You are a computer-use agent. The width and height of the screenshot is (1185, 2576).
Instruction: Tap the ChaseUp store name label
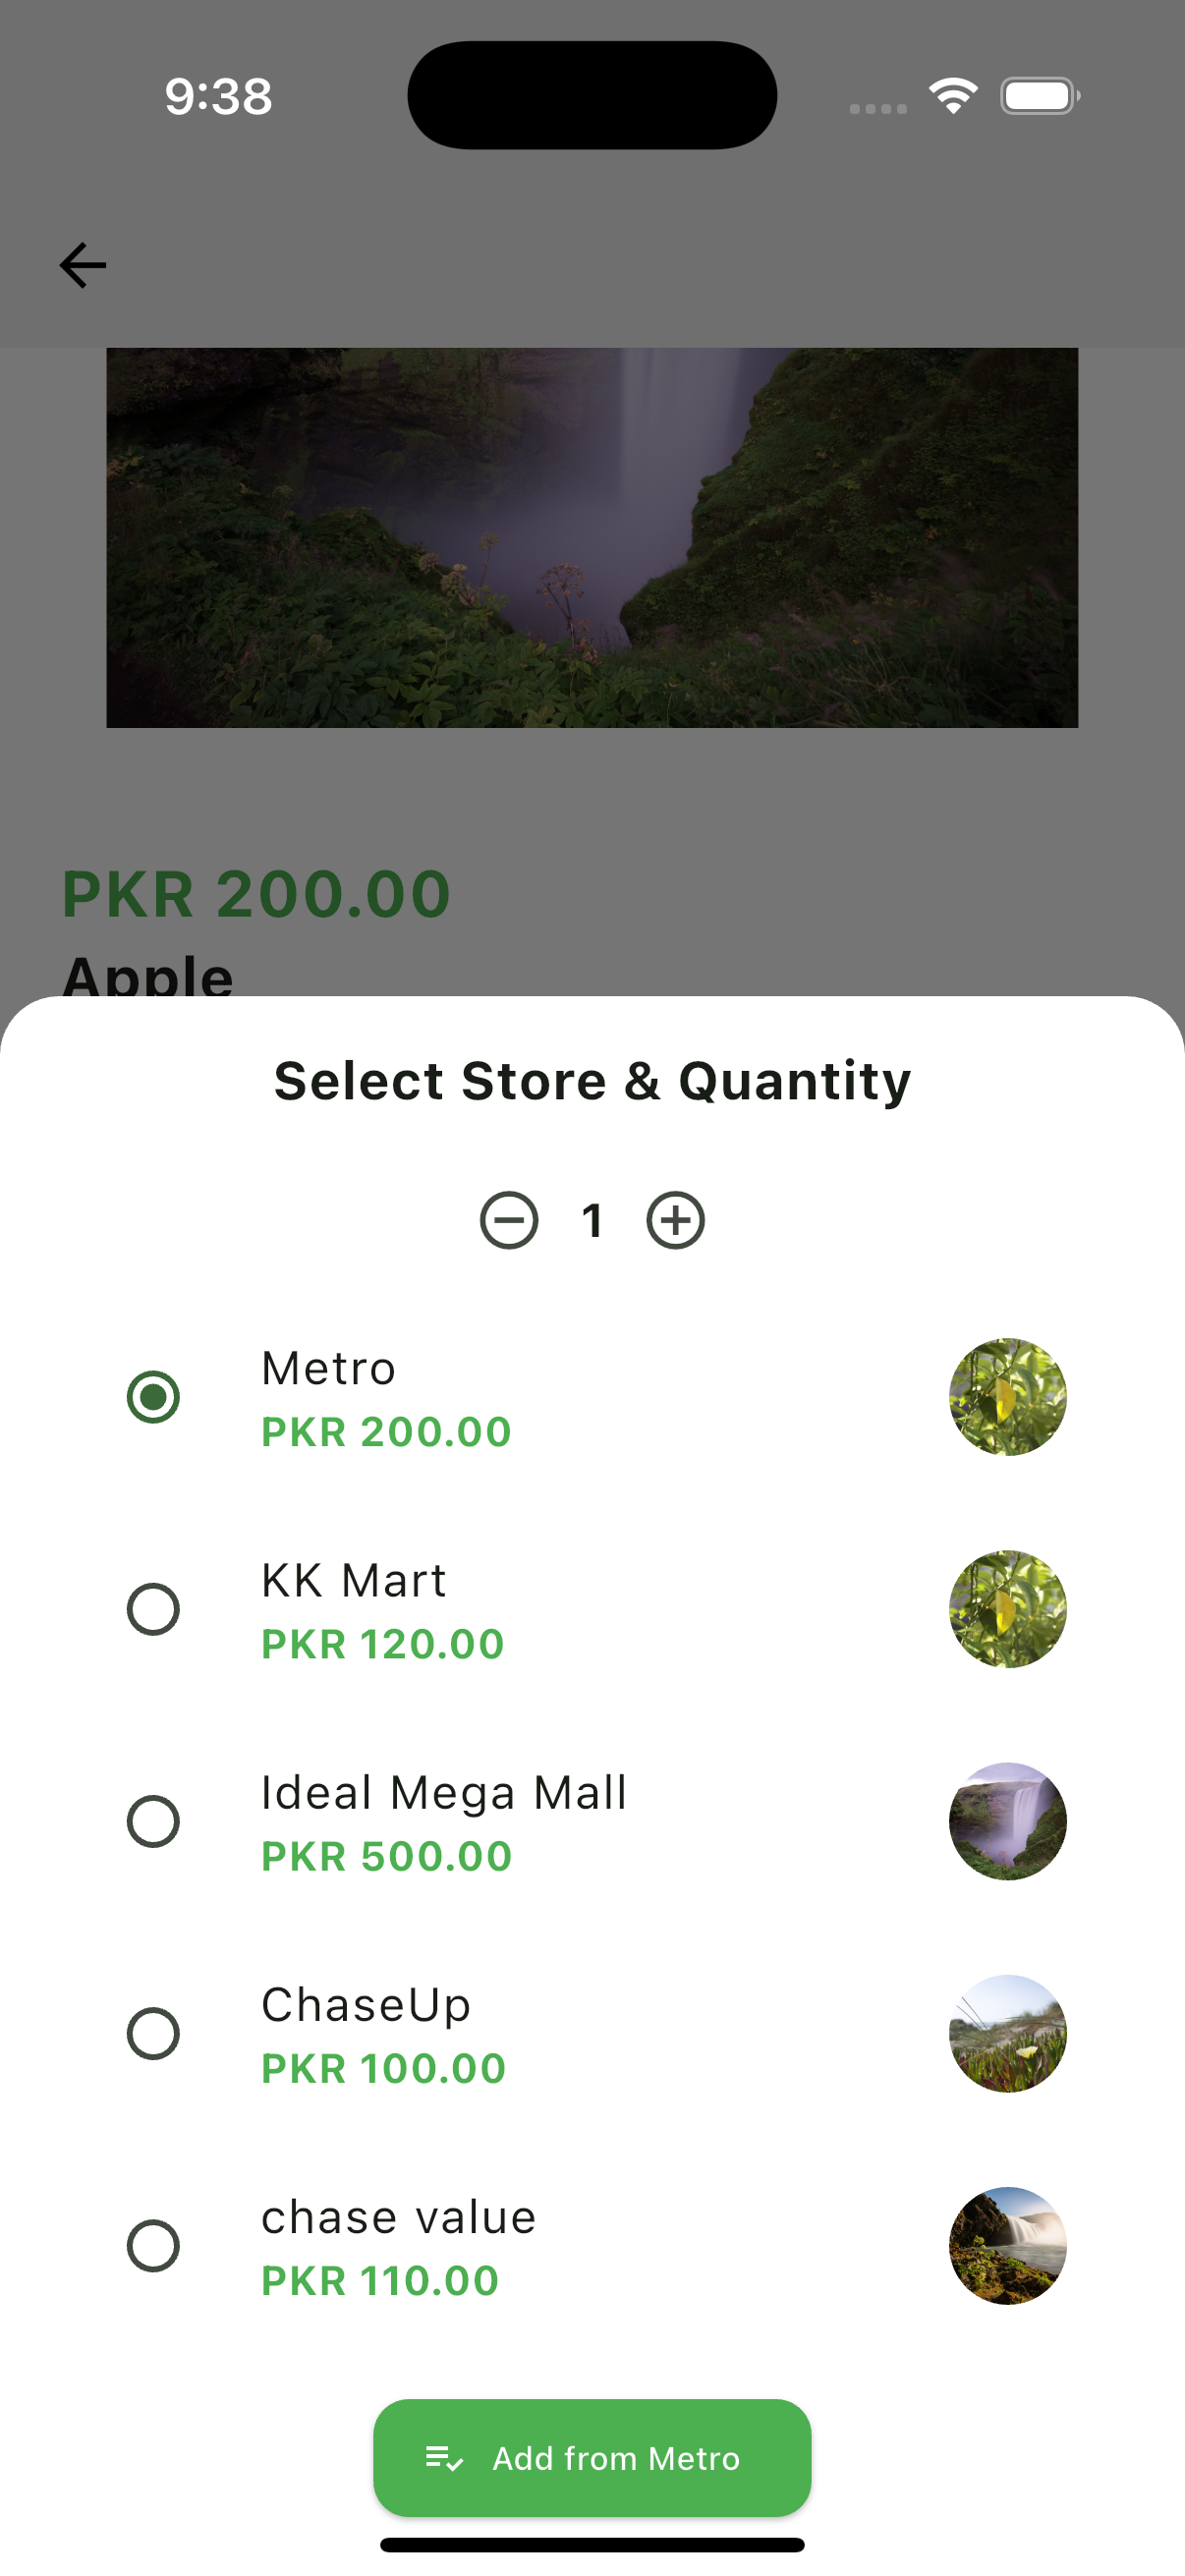point(366,2005)
